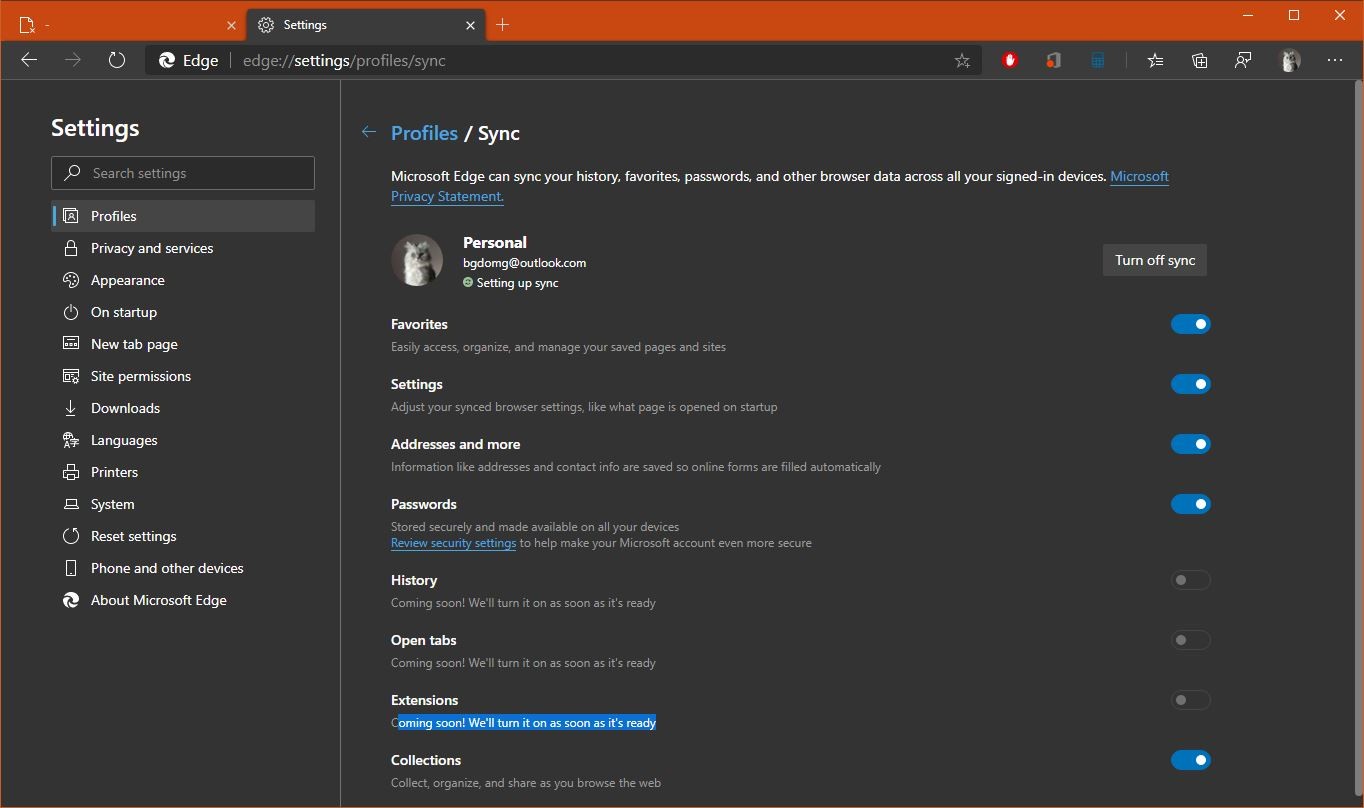The image size is (1364, 808).
Task: Open About Microsoft Edge page
Action: 183,600
